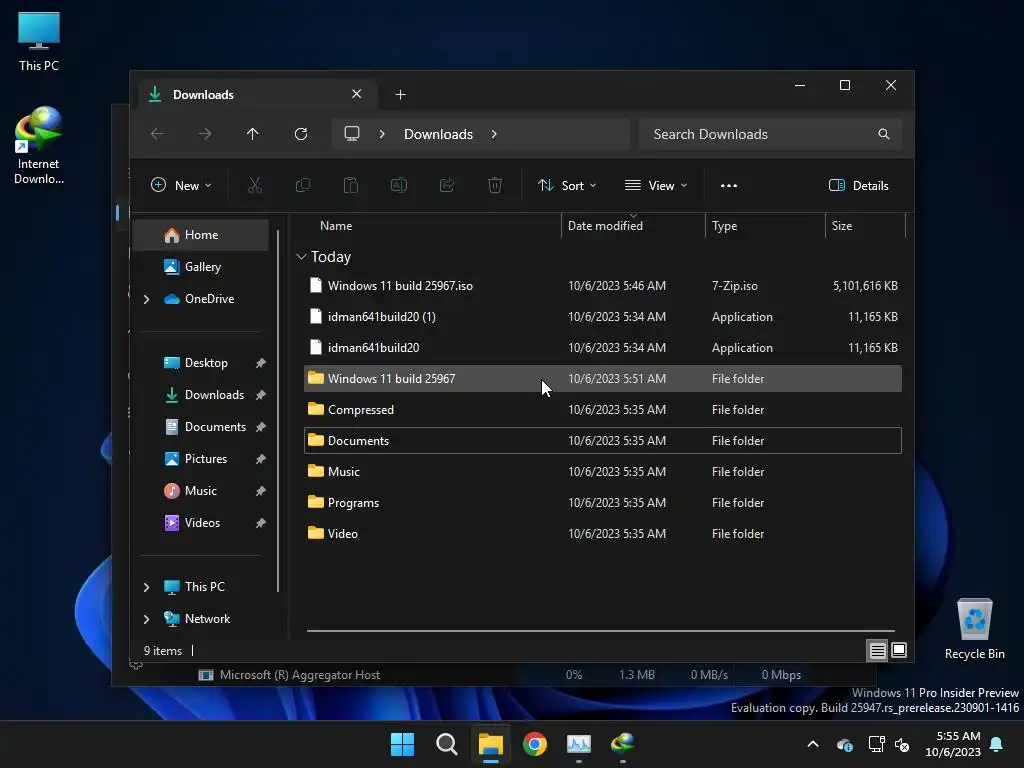Click the Search Downloads field
The height and width of the screenshot is (768, 1024).
(x=770, y=134)
